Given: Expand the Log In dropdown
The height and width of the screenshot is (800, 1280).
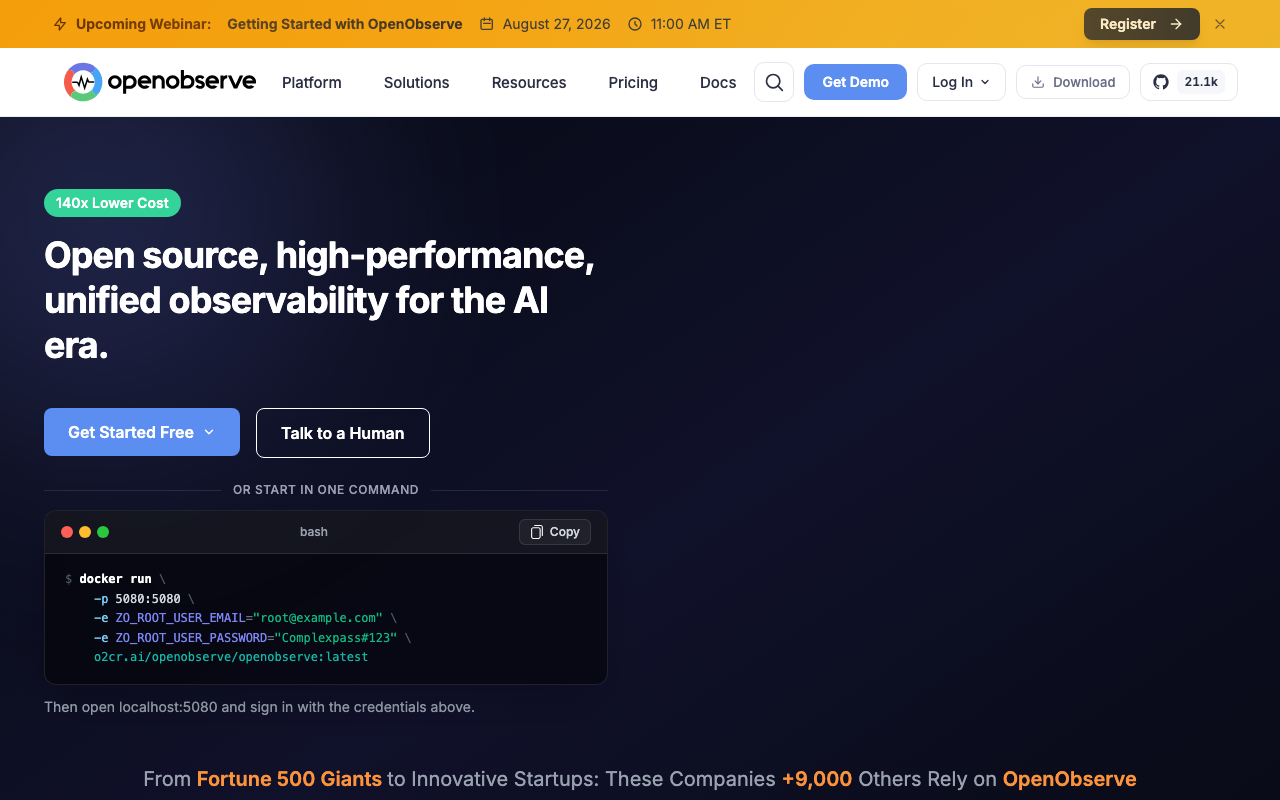Looking at the screenshot, I should click(x=961, y=82).
